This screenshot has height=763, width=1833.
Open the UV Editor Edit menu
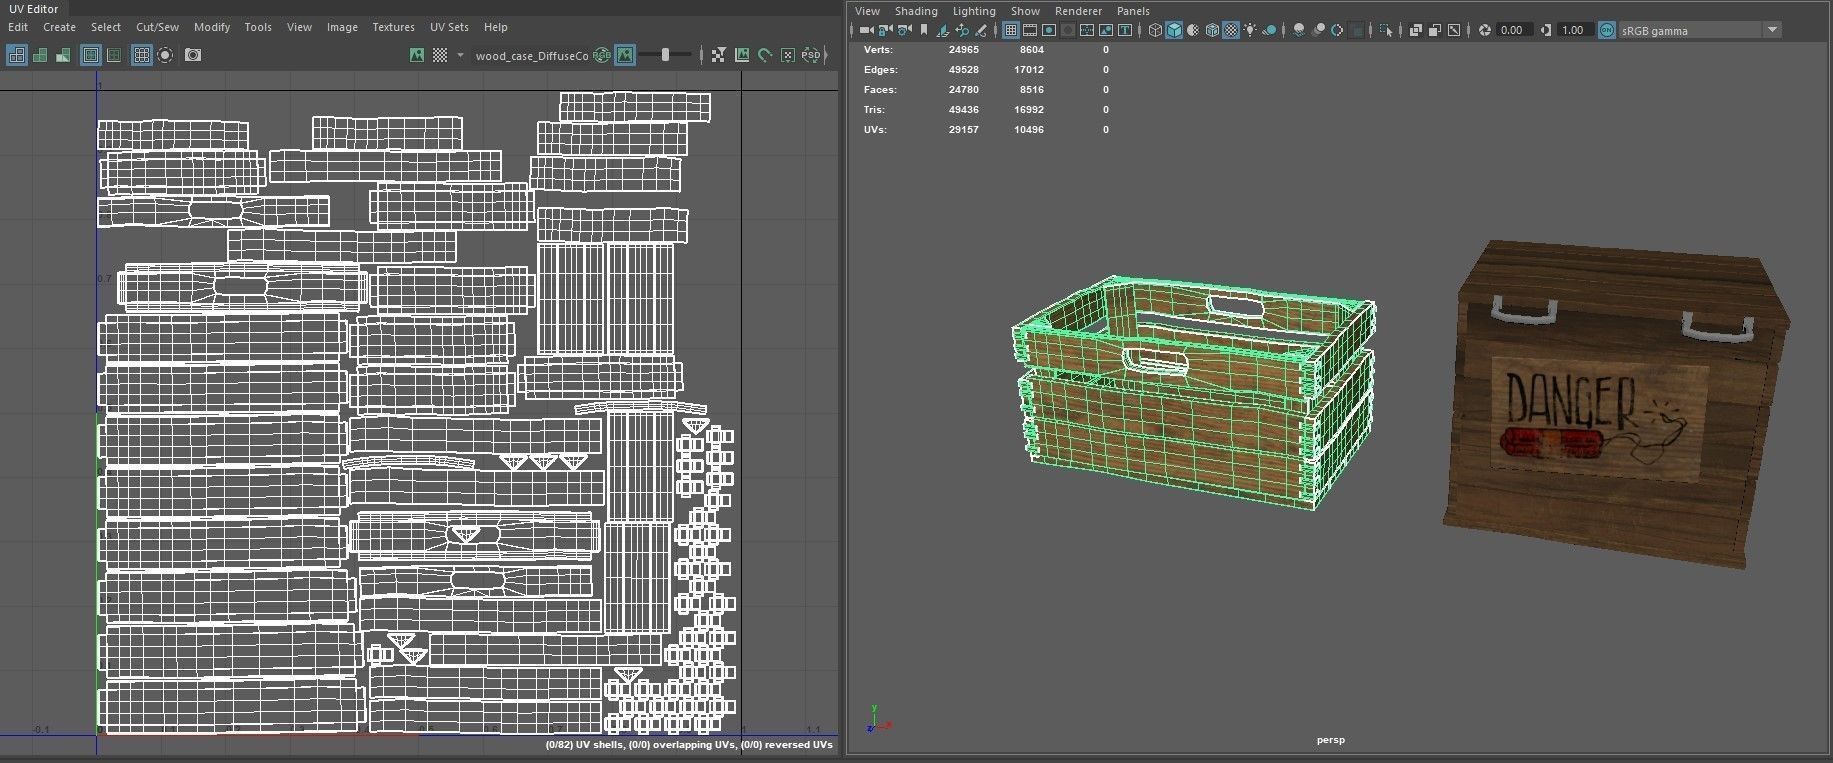[x=18, y=27]
